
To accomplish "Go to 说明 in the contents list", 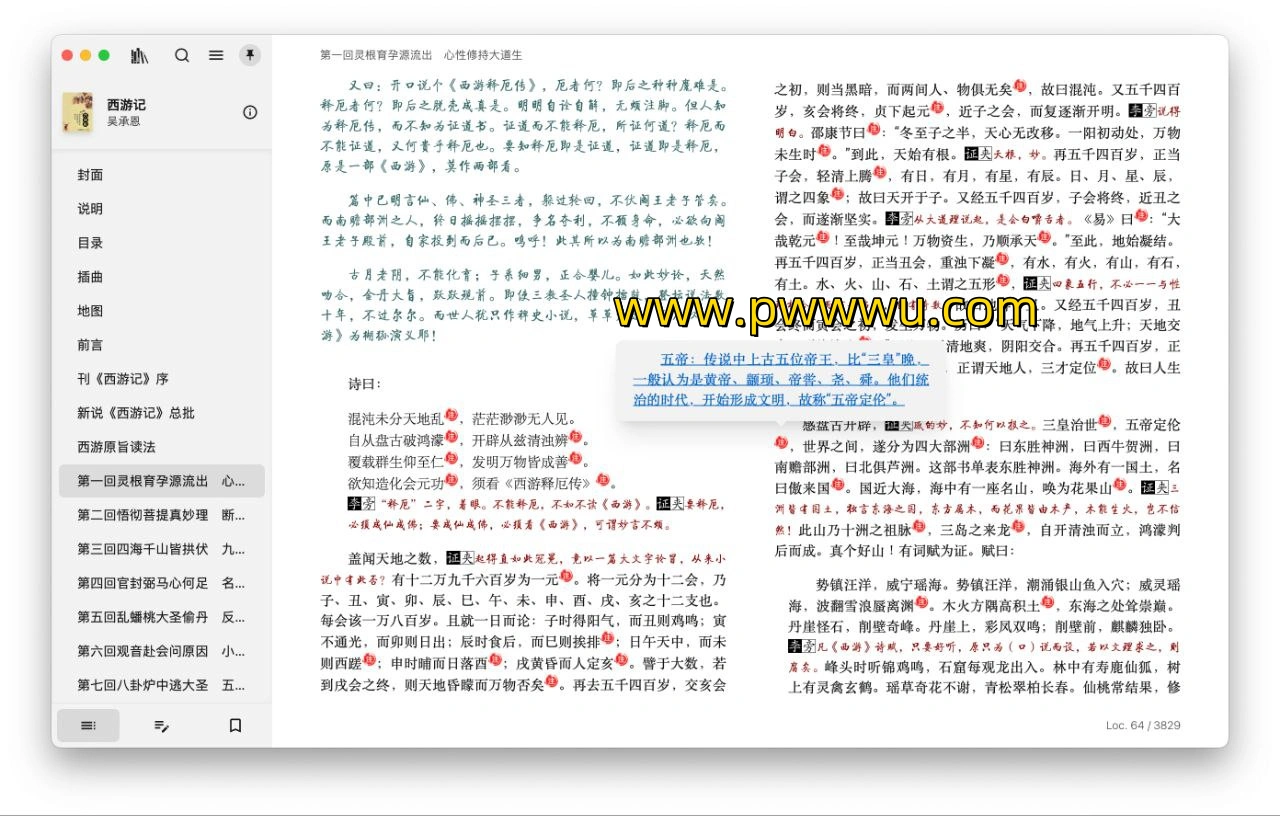I will [162, 209].
